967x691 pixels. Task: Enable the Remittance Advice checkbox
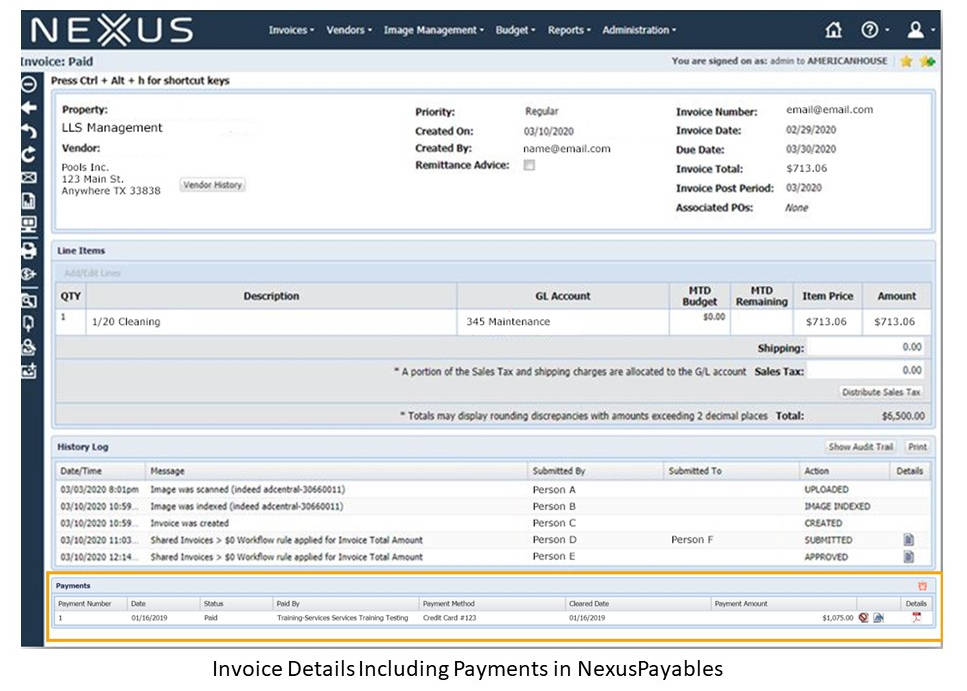pyautogui.click(x=529, y=165)
